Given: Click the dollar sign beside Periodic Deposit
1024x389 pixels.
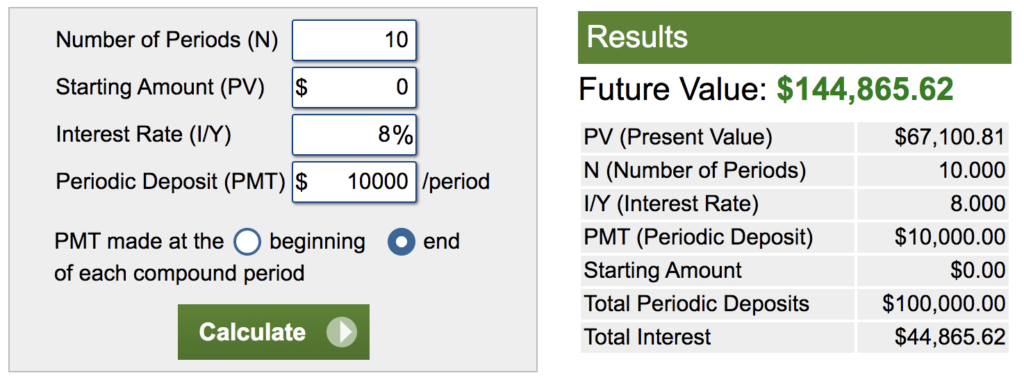Looking at the screenshot, I should point(301,181).
